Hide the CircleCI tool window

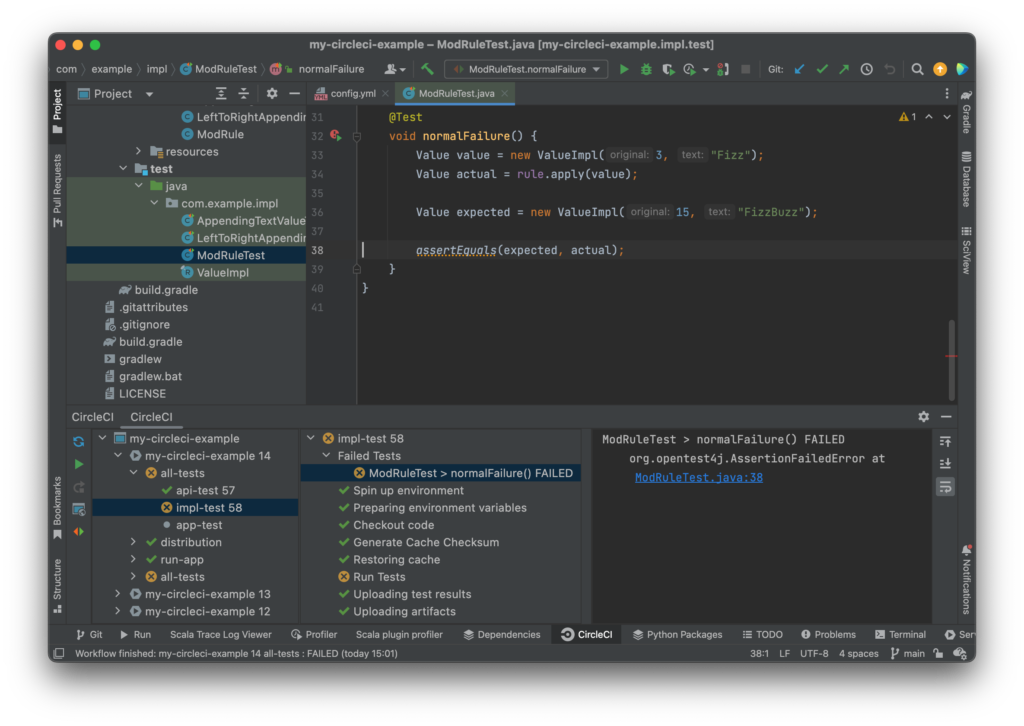click(946, 416)
